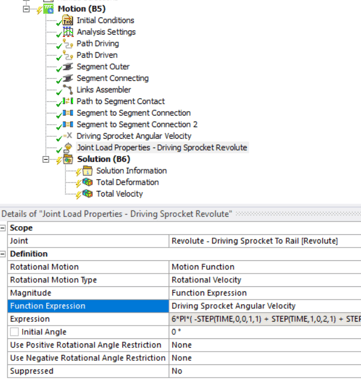
Task: Click Function Expression value Driving Sprocket Angular Velocity
Action: point(265,306)
